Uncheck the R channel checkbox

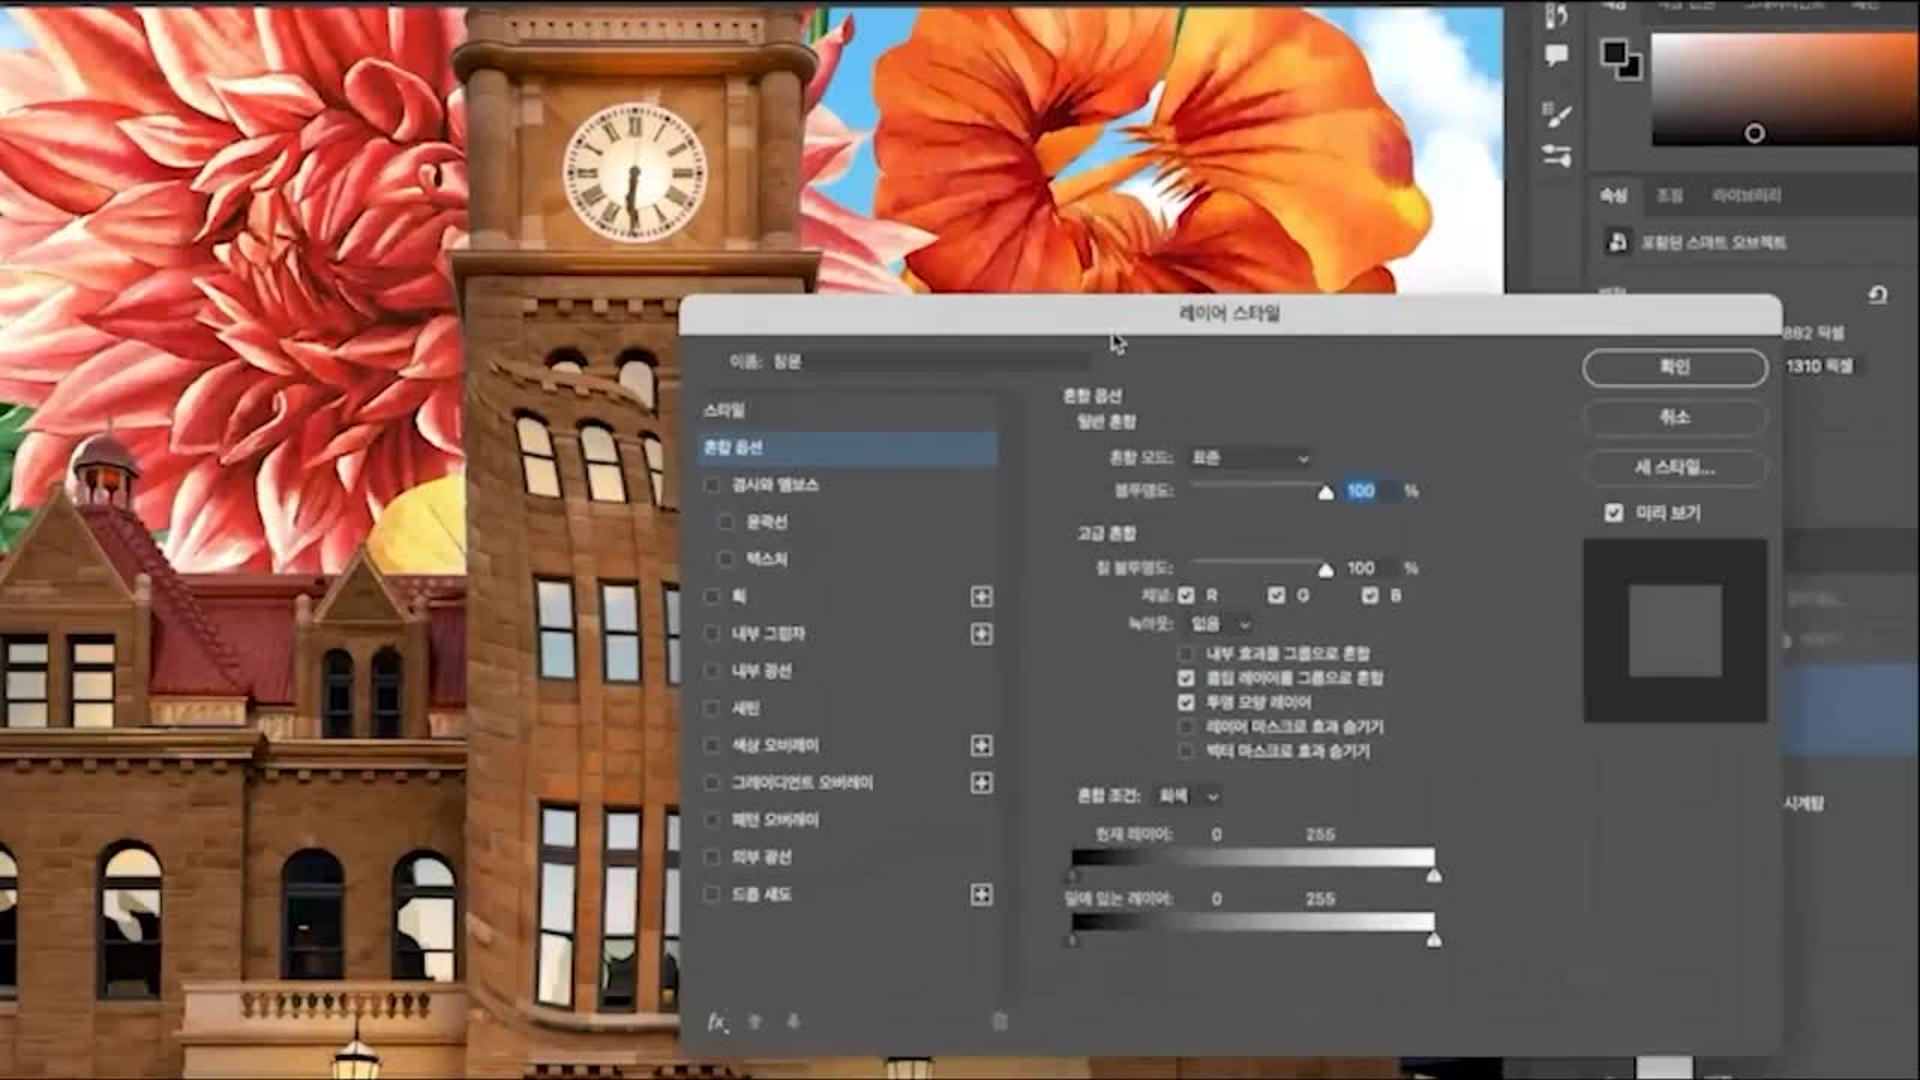click(1186, 596)
